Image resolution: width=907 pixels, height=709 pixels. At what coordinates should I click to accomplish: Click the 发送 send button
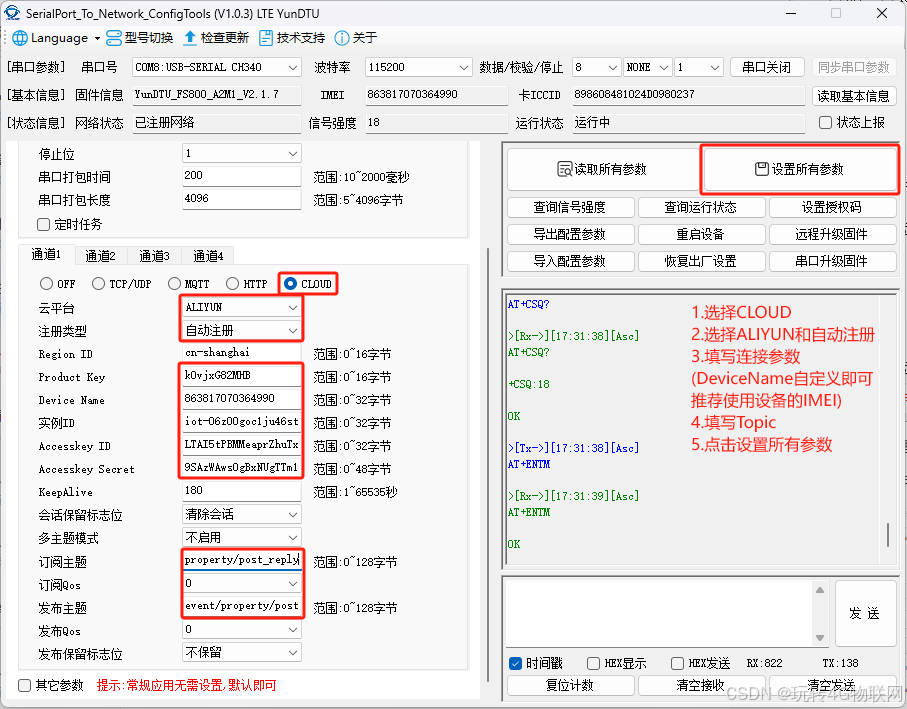865,613
